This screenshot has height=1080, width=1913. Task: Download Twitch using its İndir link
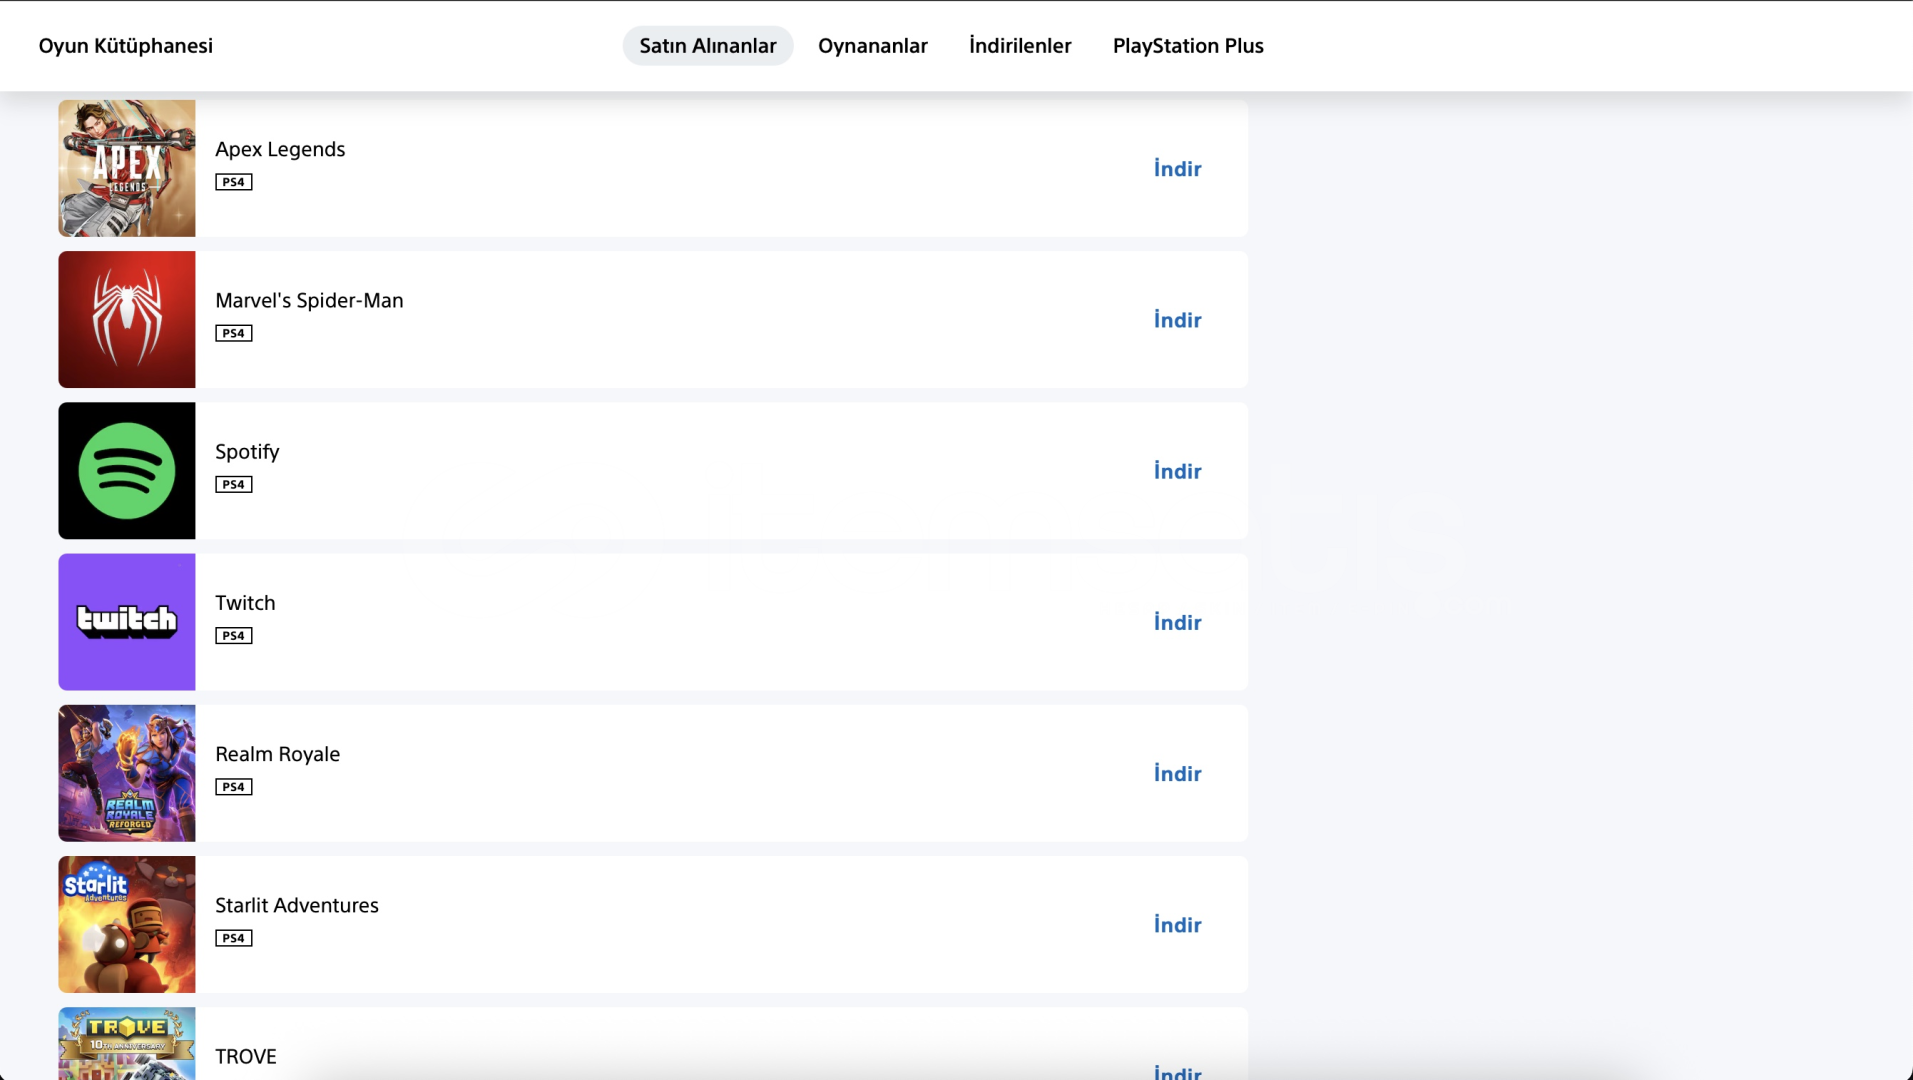coord(1177,622)
